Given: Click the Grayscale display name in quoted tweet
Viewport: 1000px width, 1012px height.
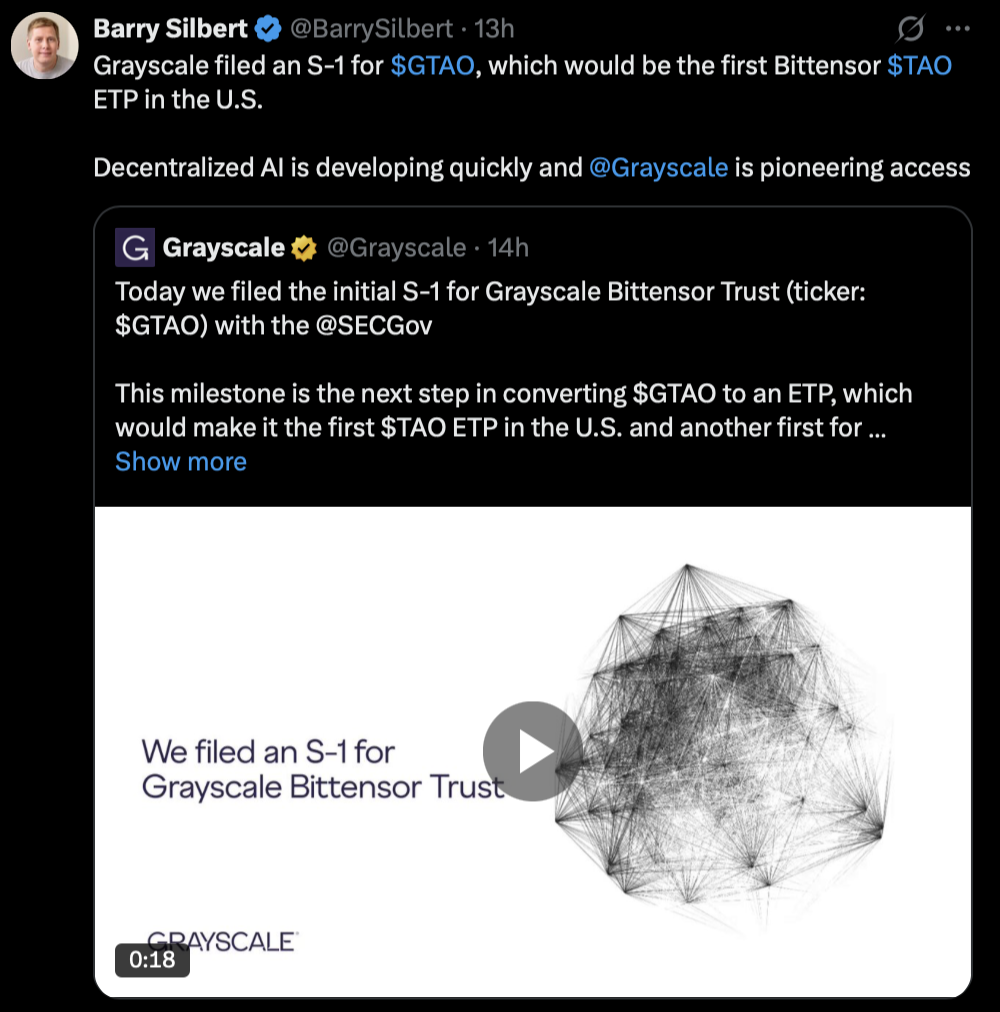Looking at the screenshot, I should (224, 247).
